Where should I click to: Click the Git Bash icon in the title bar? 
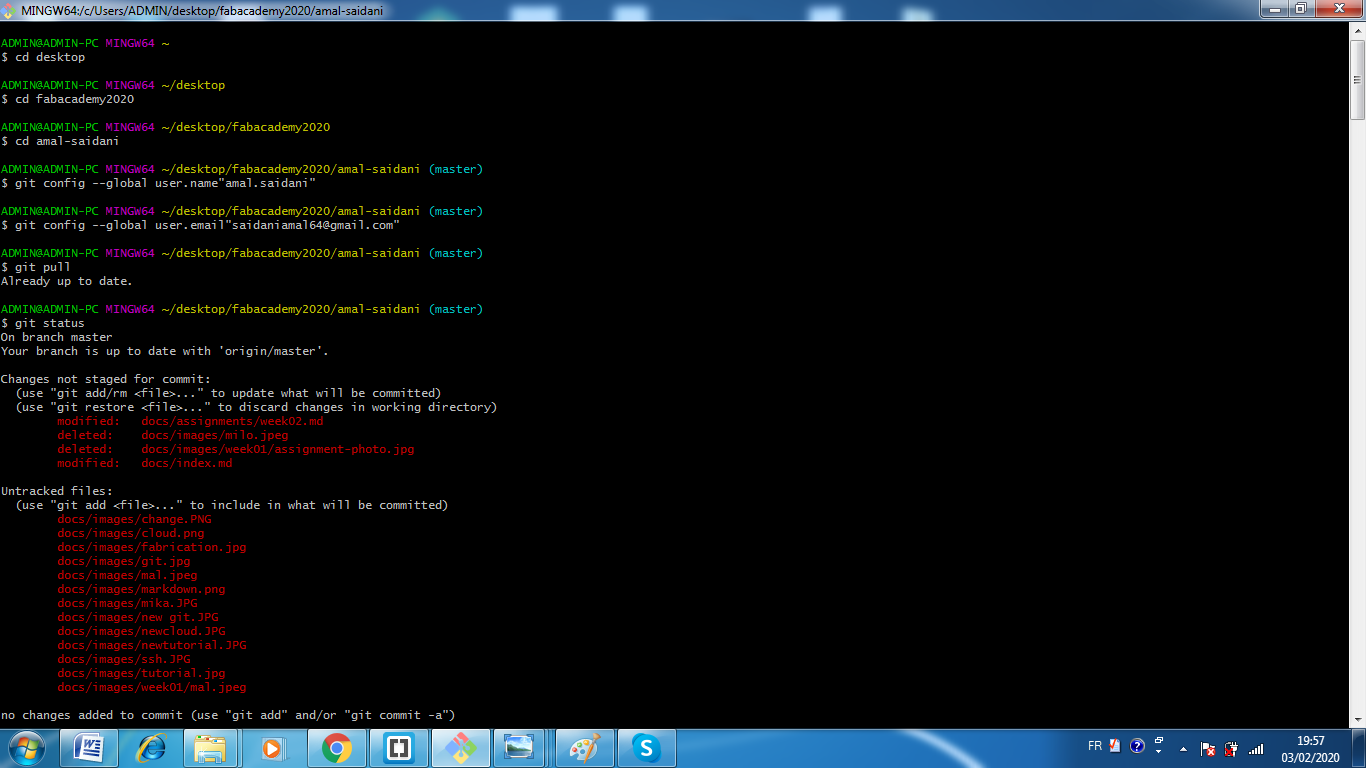click(10, 10)
